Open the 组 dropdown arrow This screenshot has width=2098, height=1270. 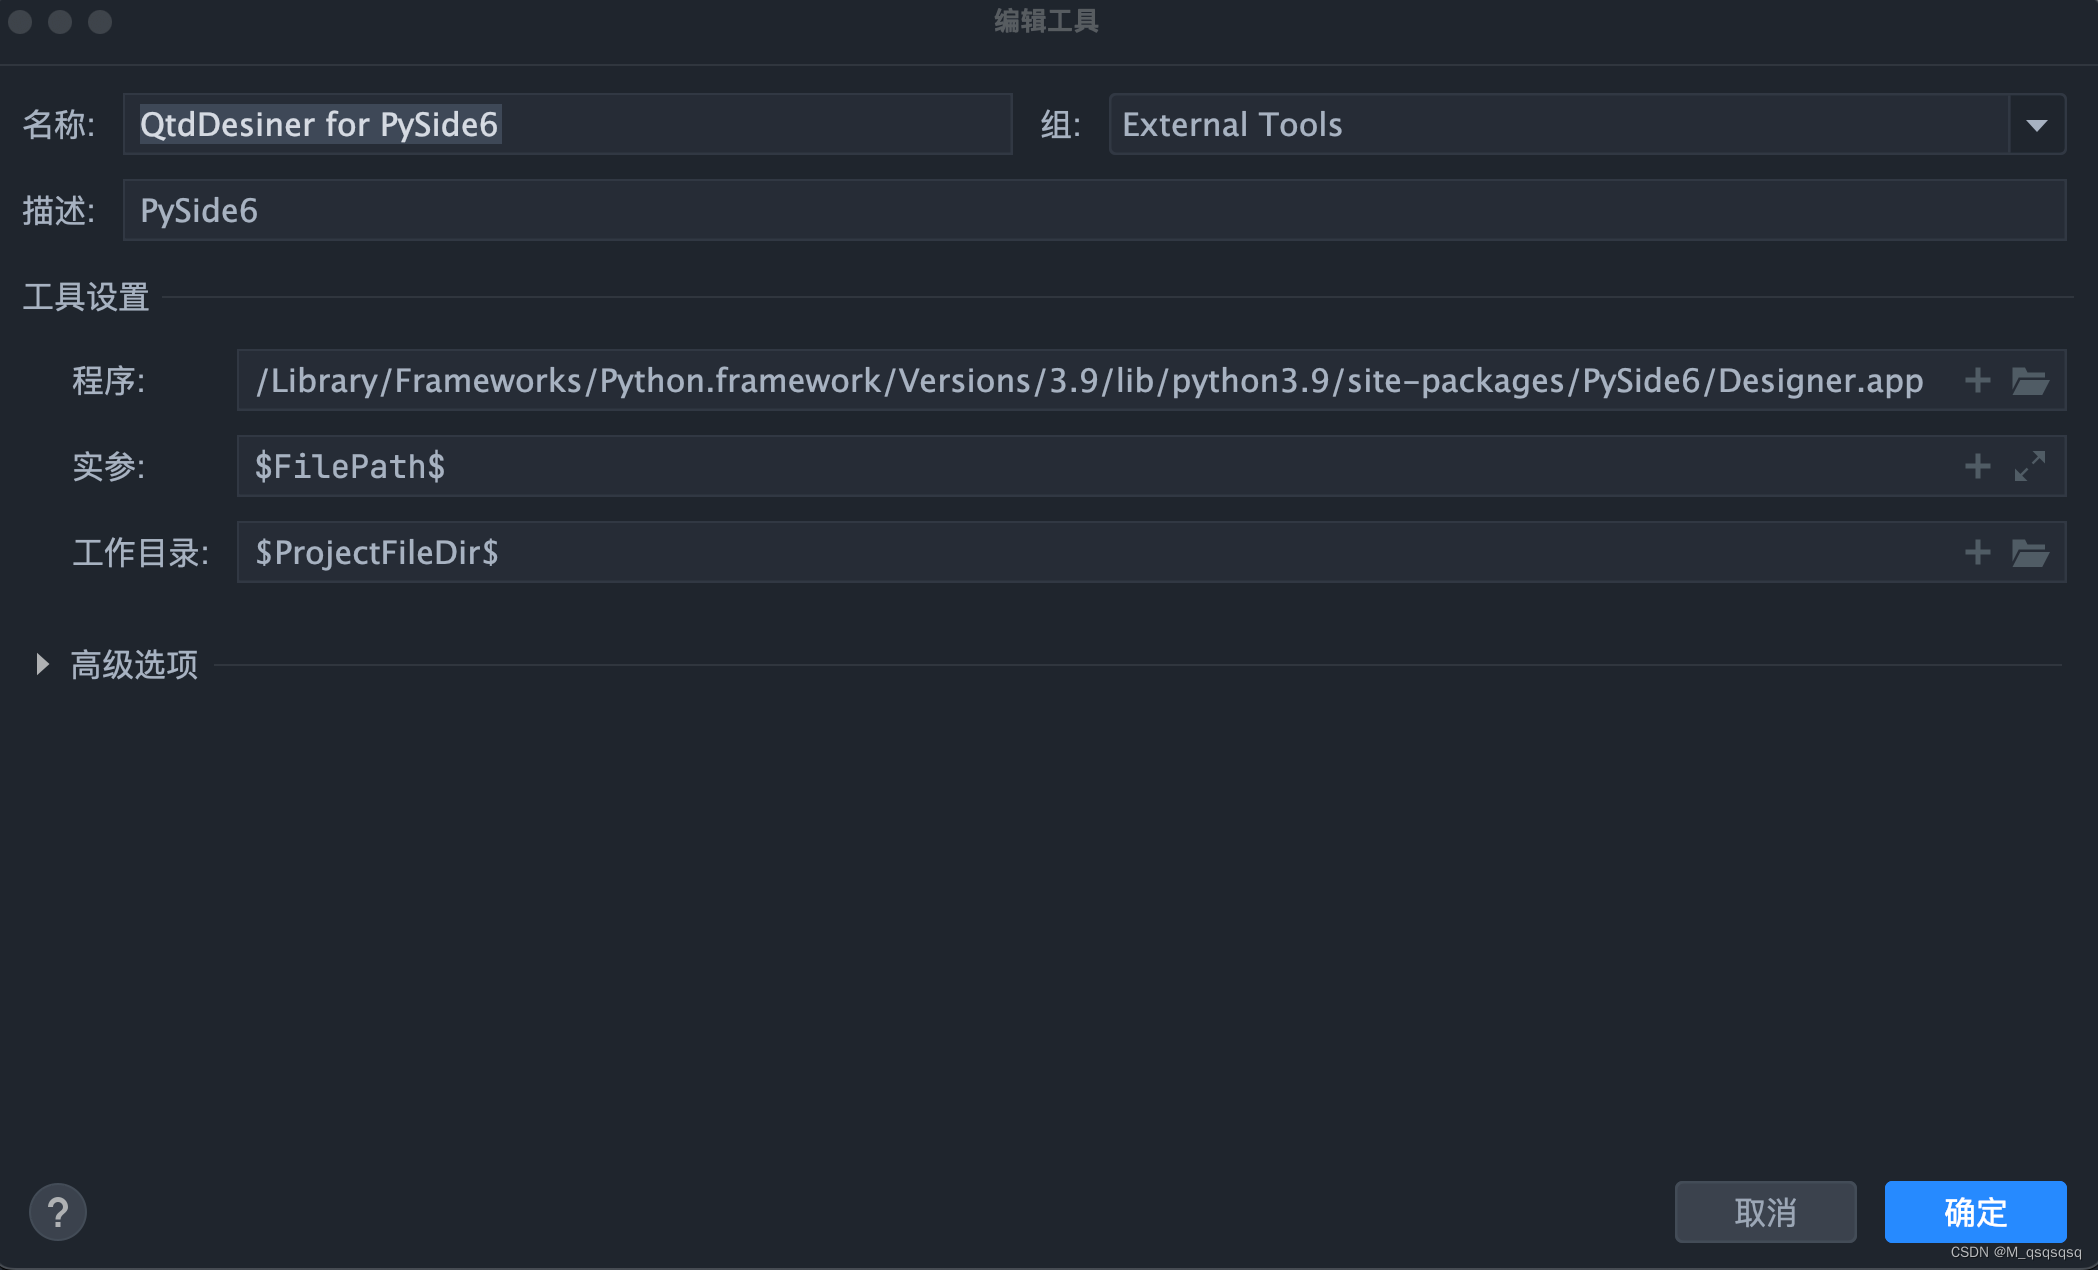(x=2037, y=125)
